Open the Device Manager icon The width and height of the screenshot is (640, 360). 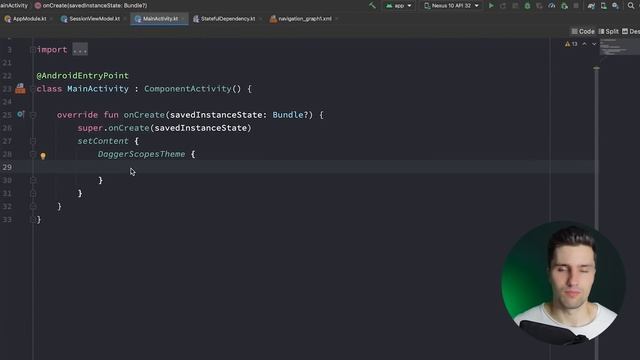tap(603, 6)
